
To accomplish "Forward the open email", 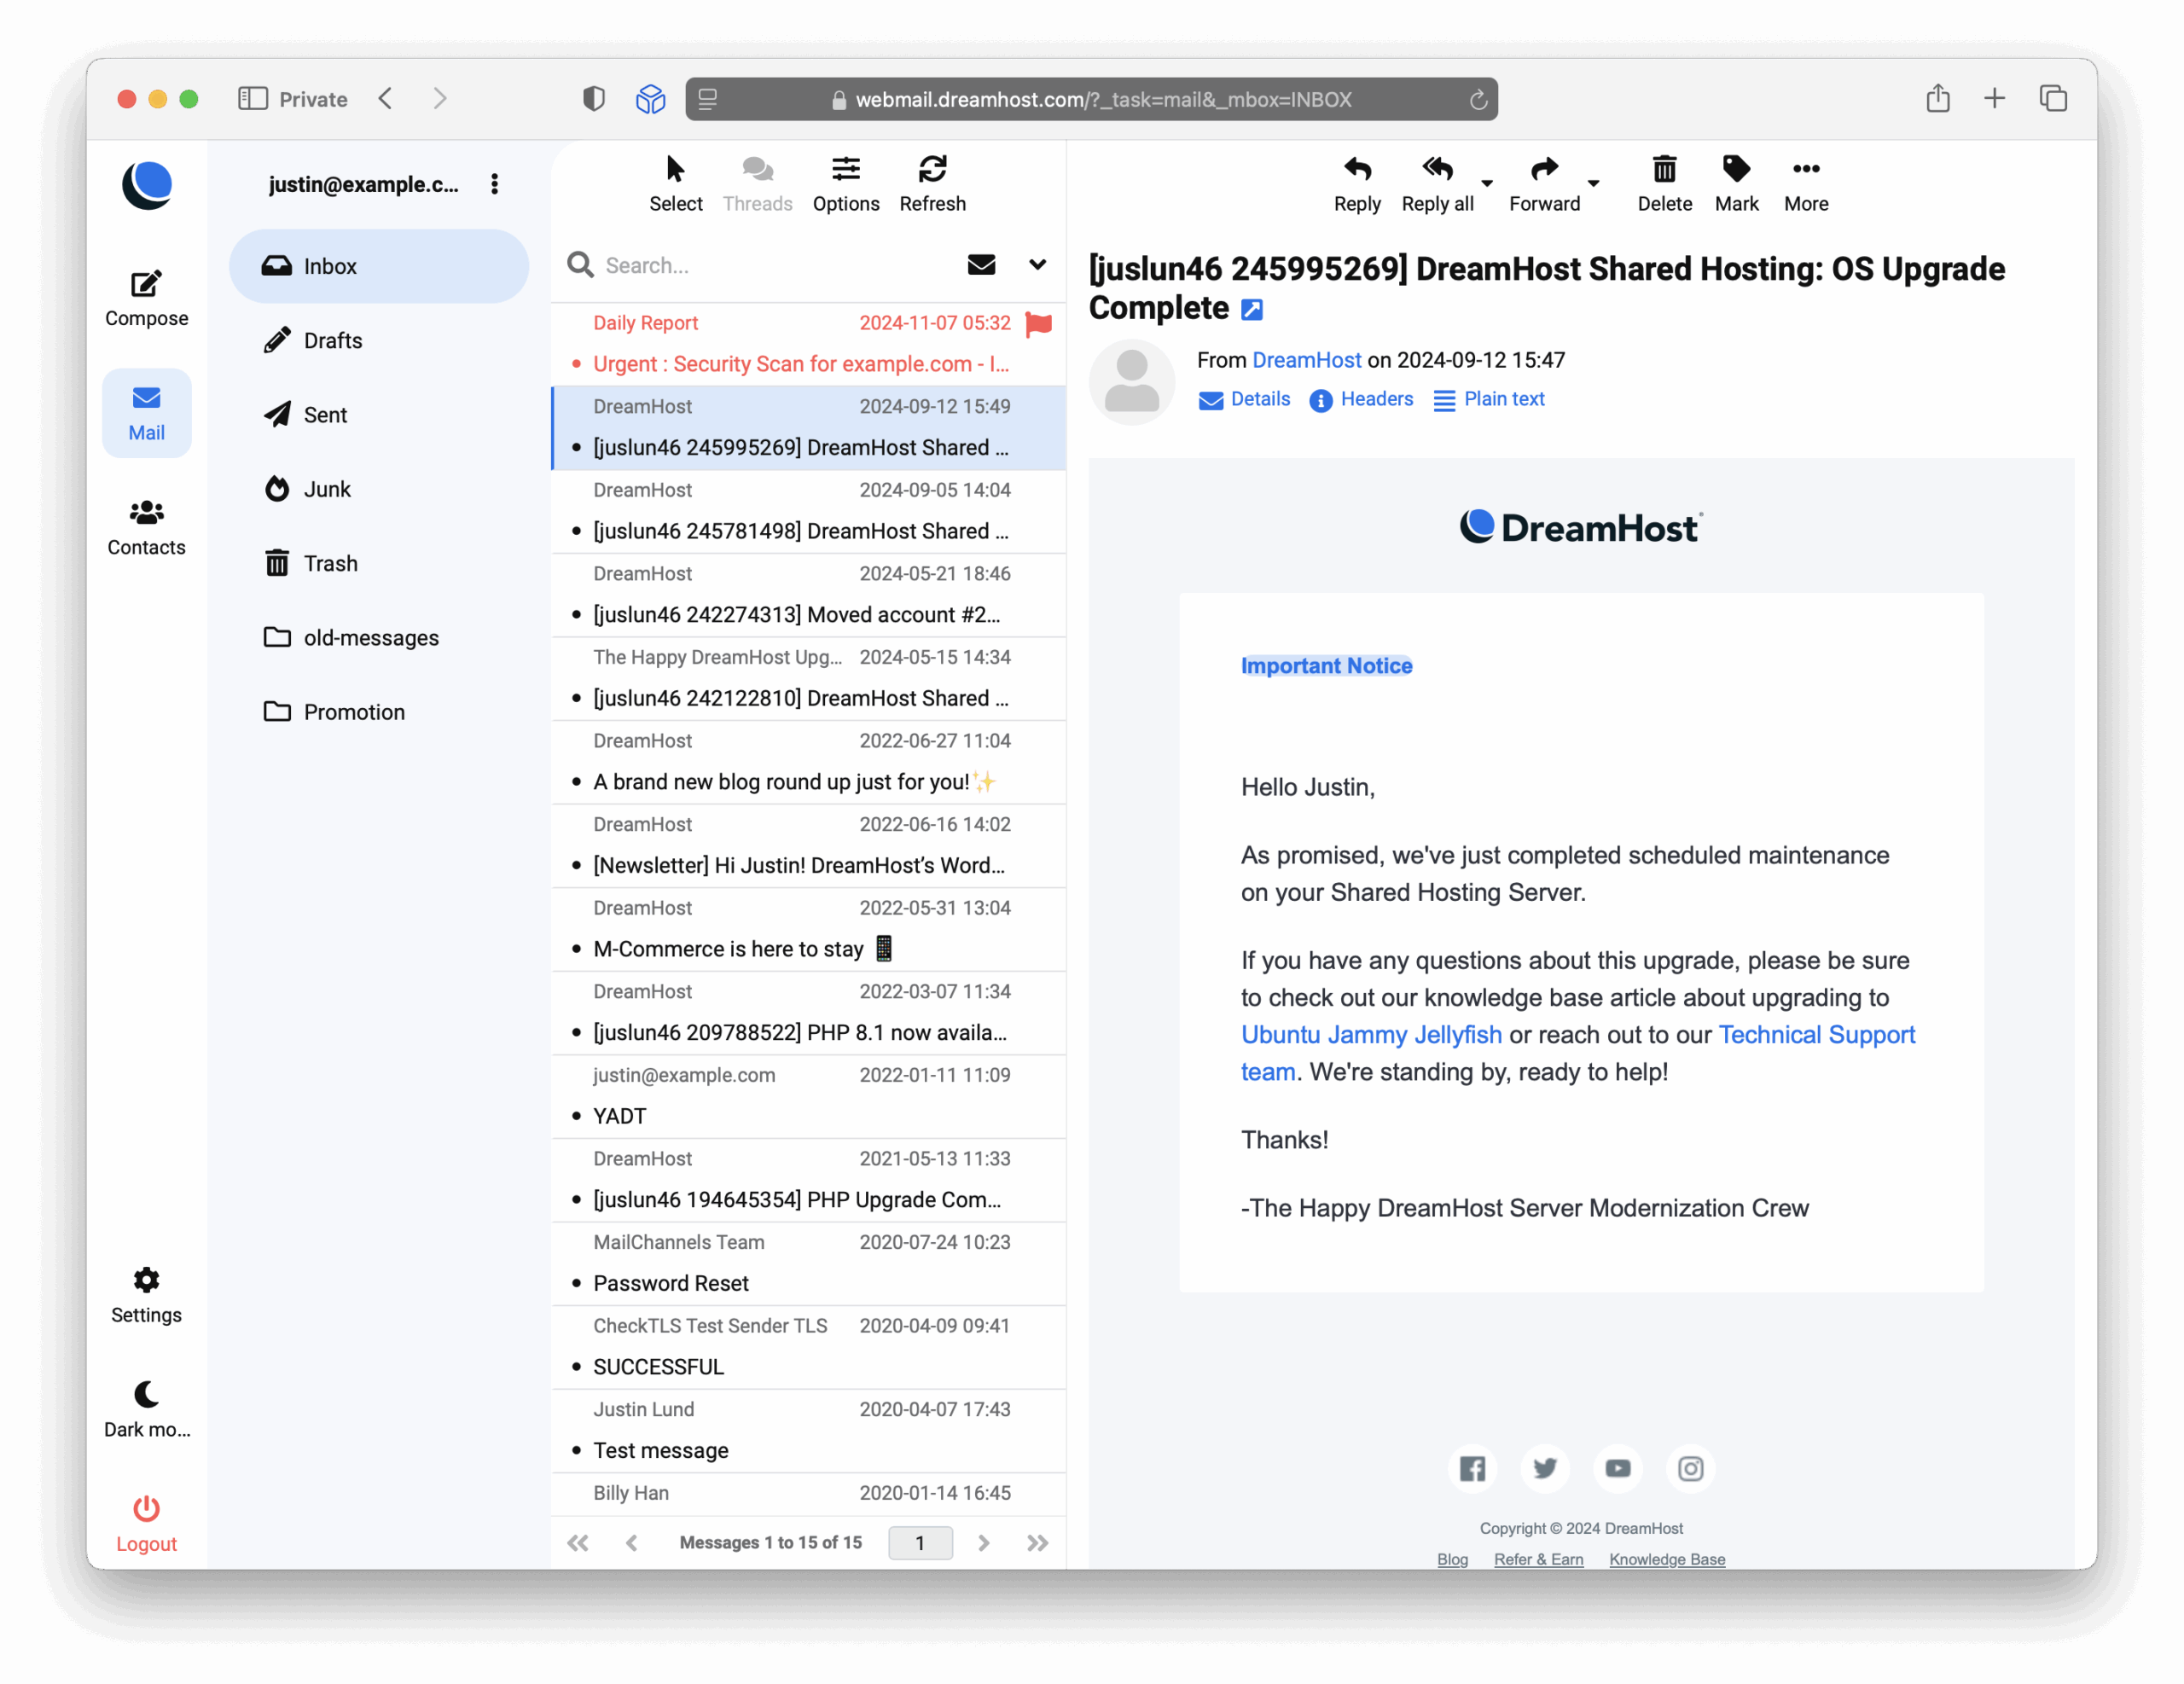I will pos(1543,183).
